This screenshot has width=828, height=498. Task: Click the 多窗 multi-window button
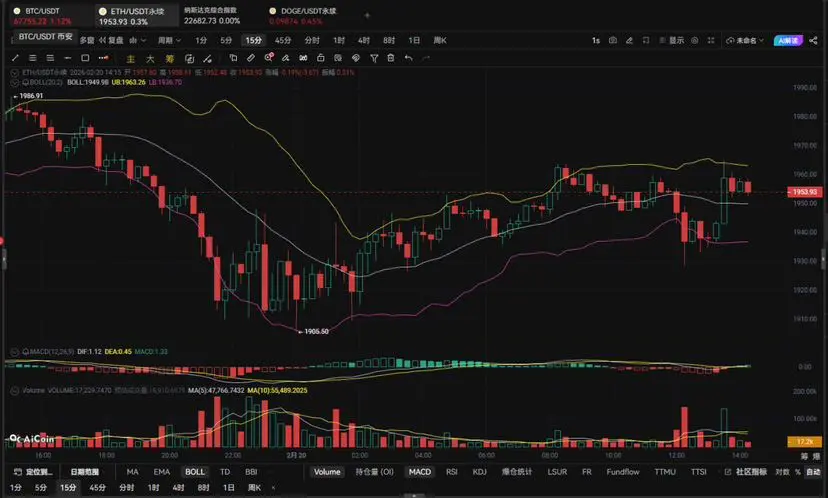[x=87, y=40]
